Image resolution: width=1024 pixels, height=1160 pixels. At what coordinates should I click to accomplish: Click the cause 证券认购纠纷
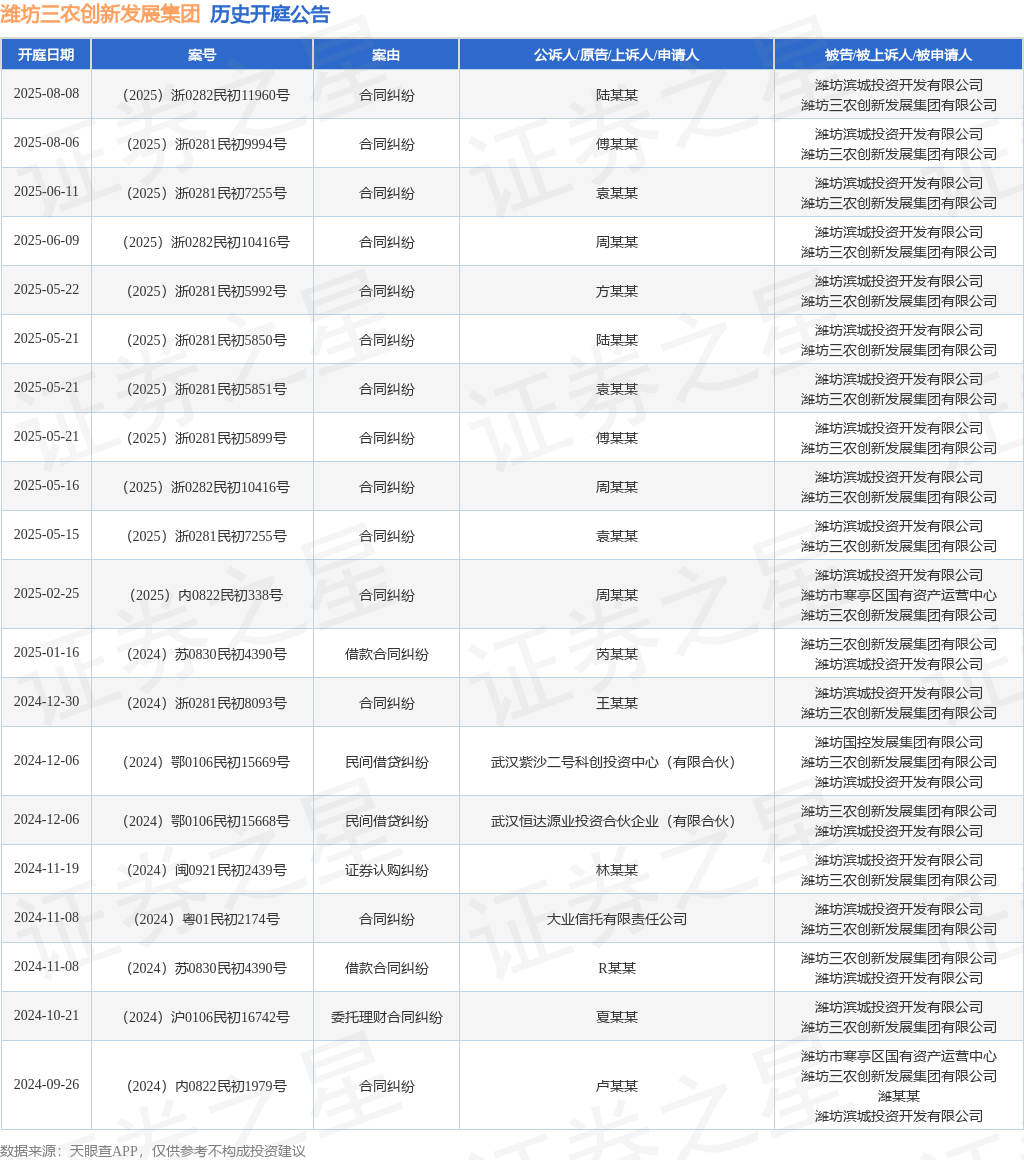386,870
